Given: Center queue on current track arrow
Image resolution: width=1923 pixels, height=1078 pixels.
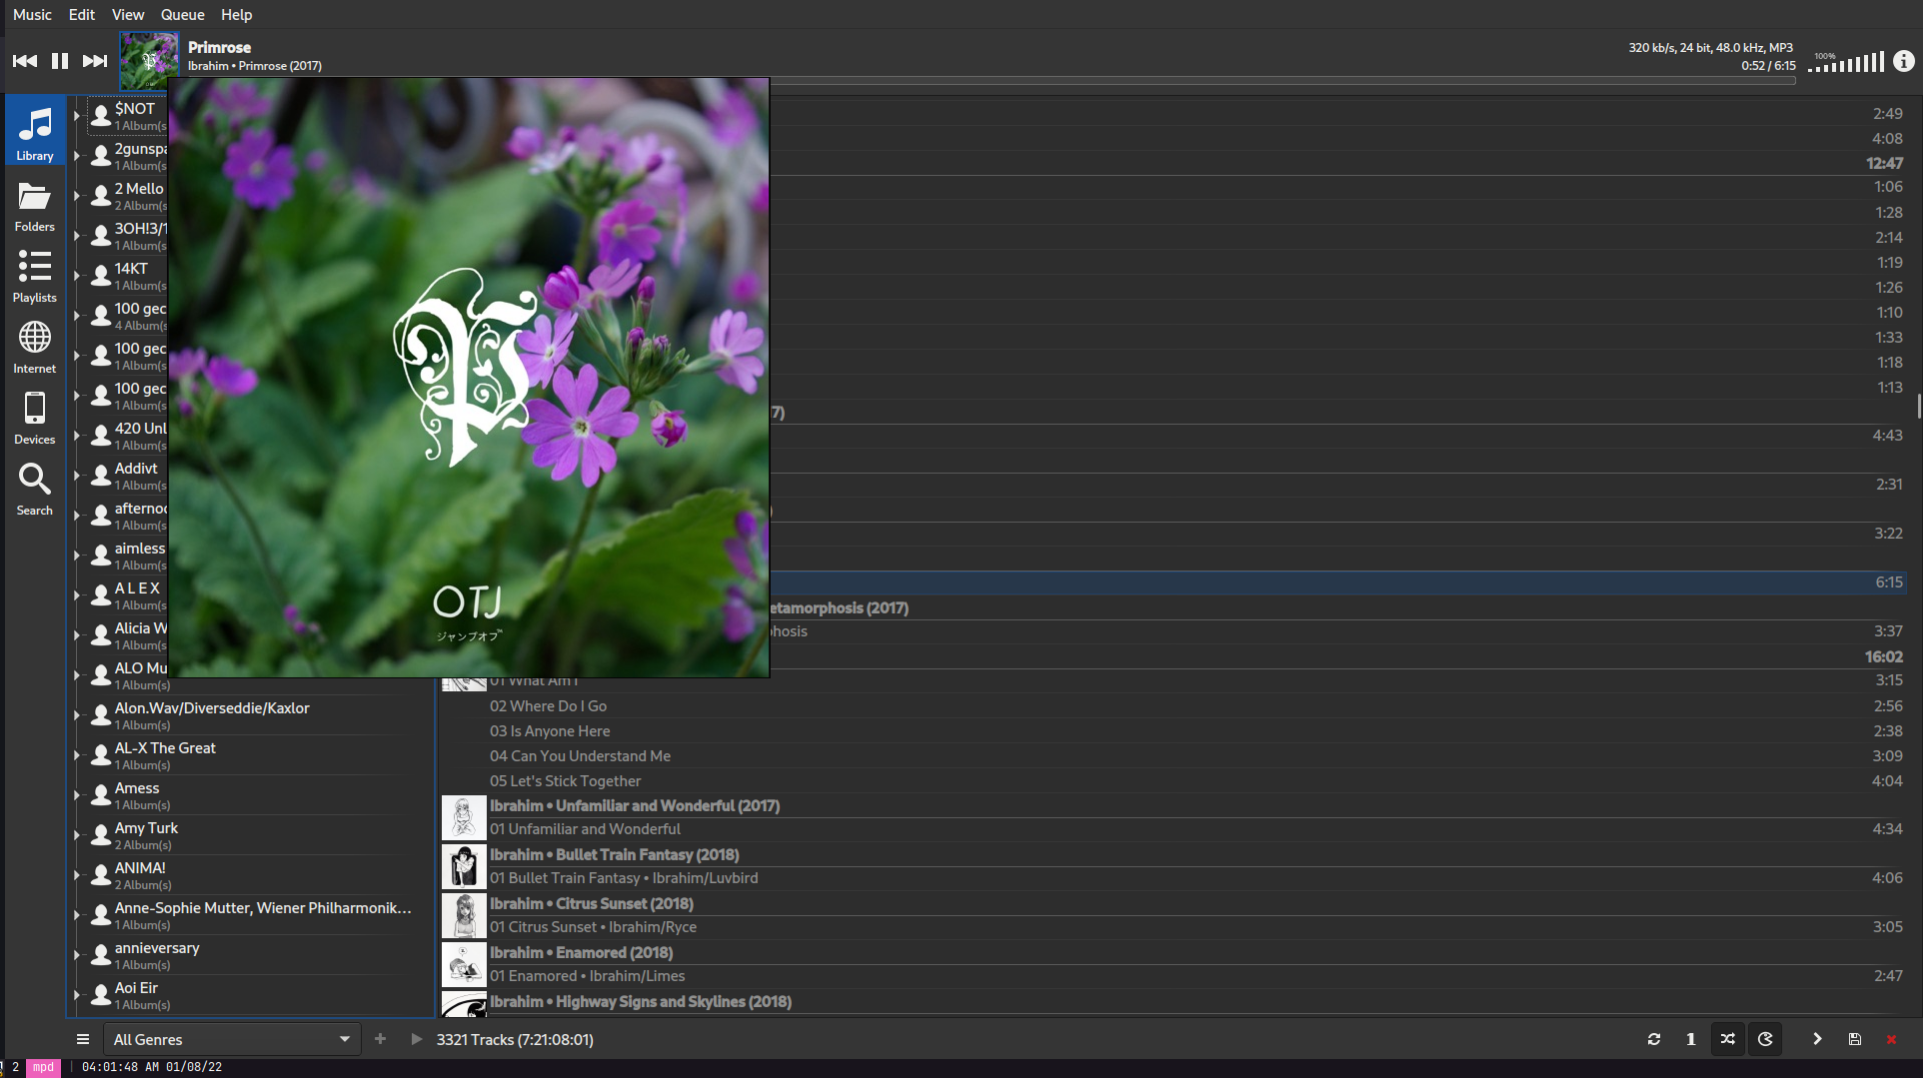Looking at the screenshot, I should point(1817,1040).
